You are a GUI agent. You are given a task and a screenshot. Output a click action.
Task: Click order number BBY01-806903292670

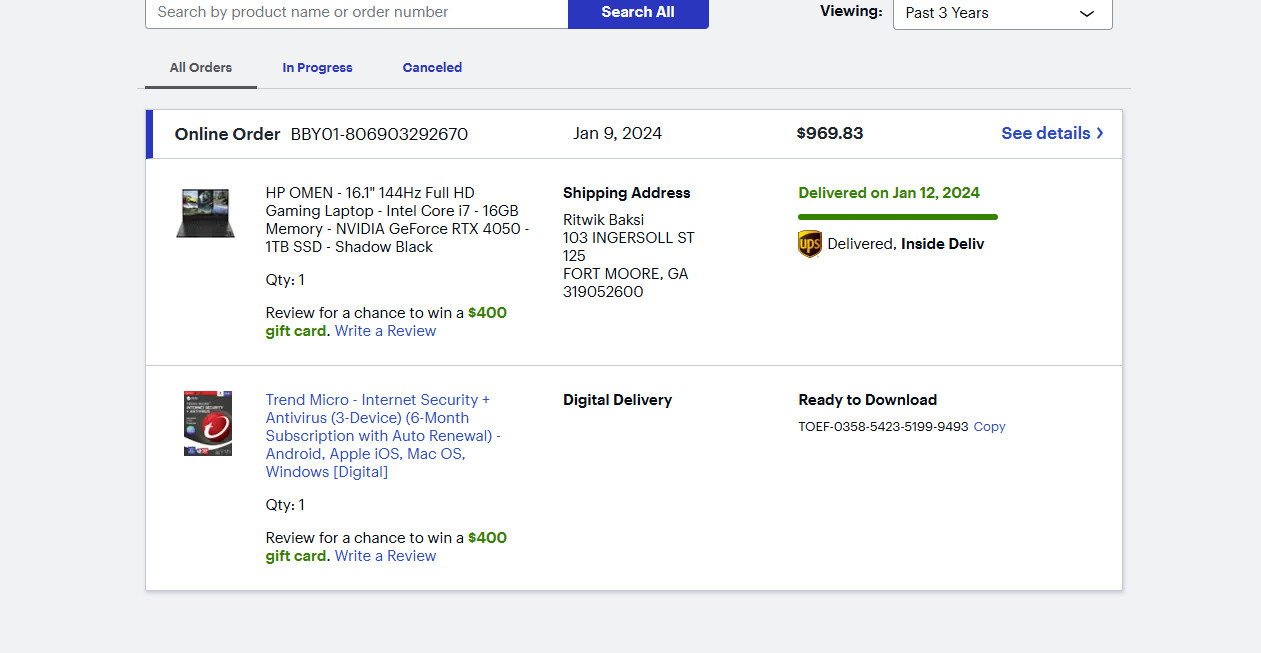coord(379,134)
